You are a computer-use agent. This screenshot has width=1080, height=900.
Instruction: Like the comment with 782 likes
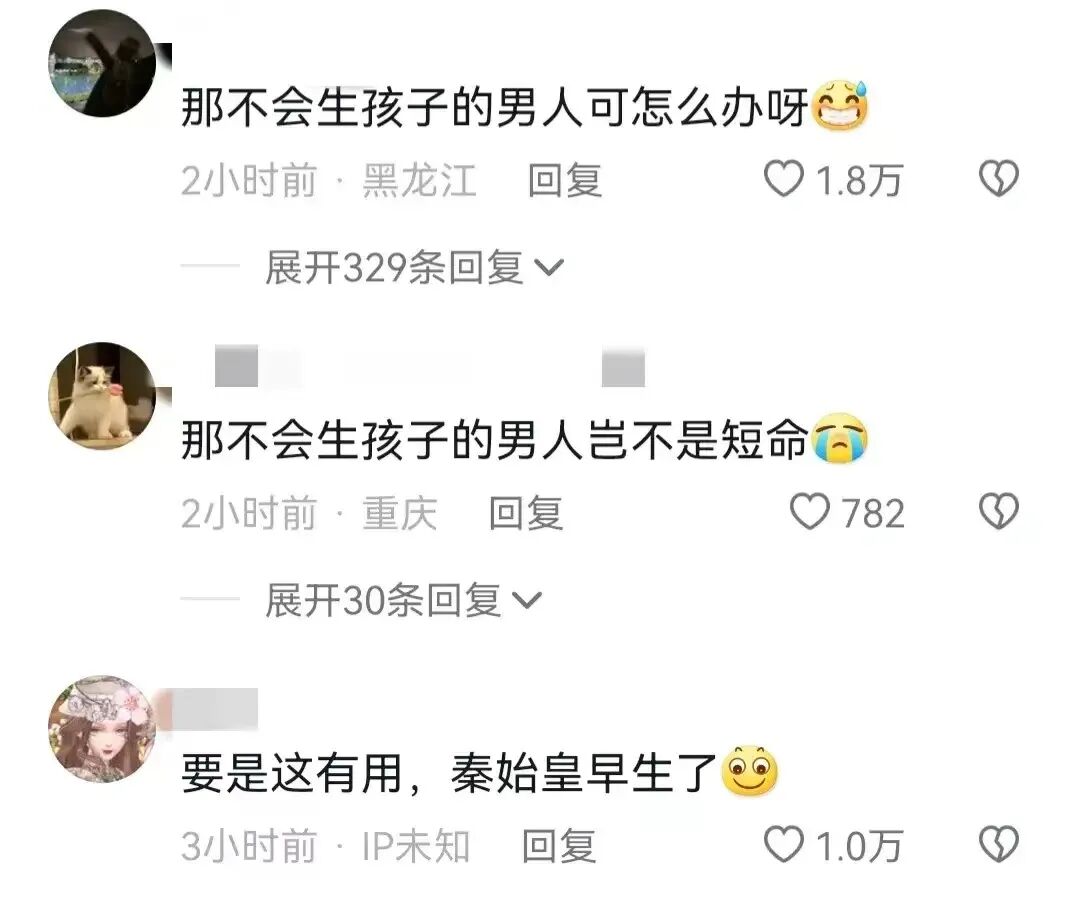tap(809, 512)
